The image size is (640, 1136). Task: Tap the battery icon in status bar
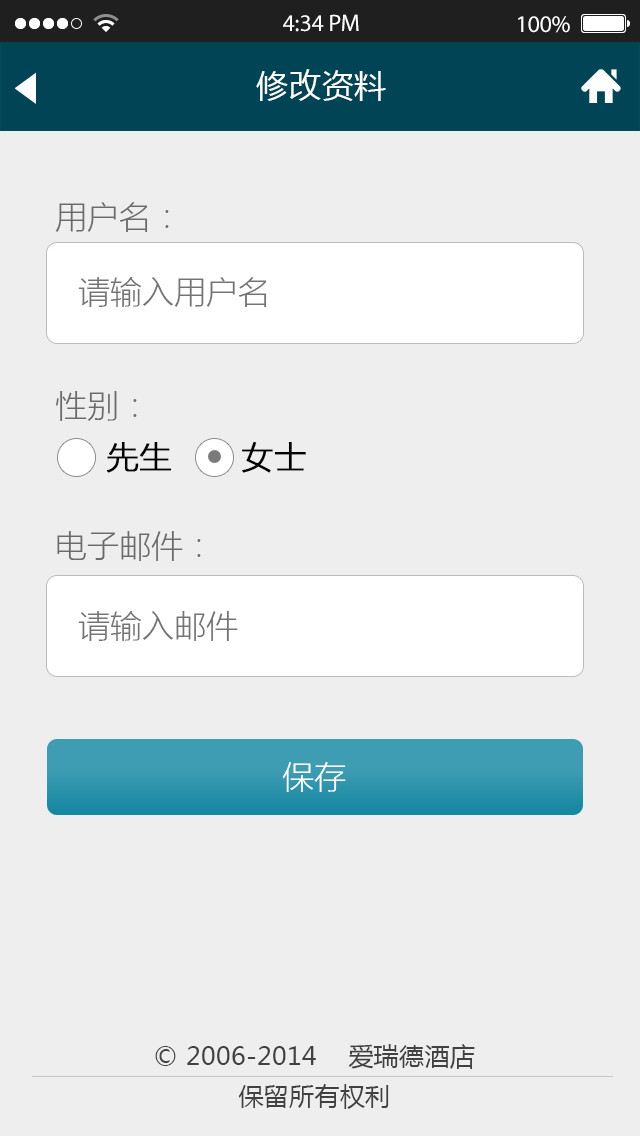[x=604, y=23]
